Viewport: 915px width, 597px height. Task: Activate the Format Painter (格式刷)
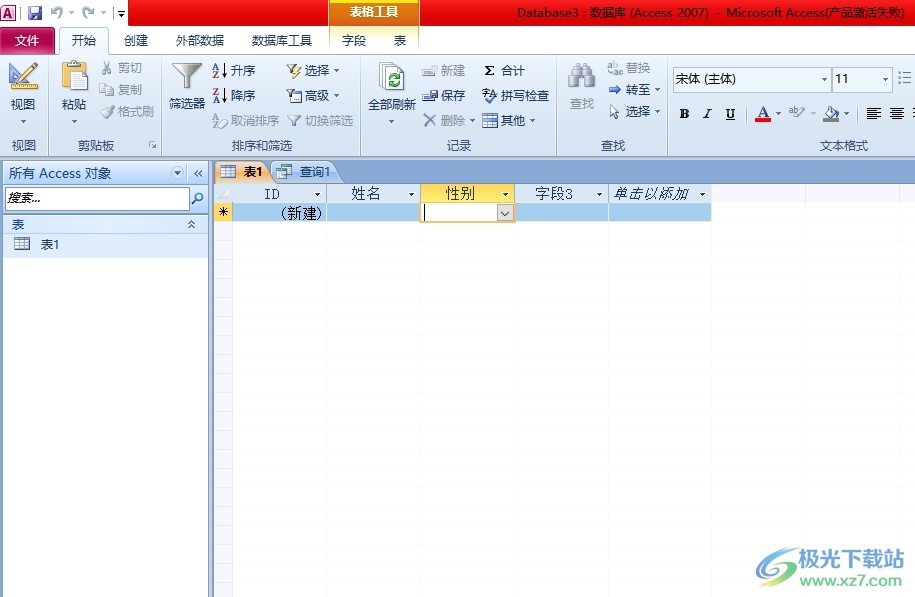[x=127, y=111]
